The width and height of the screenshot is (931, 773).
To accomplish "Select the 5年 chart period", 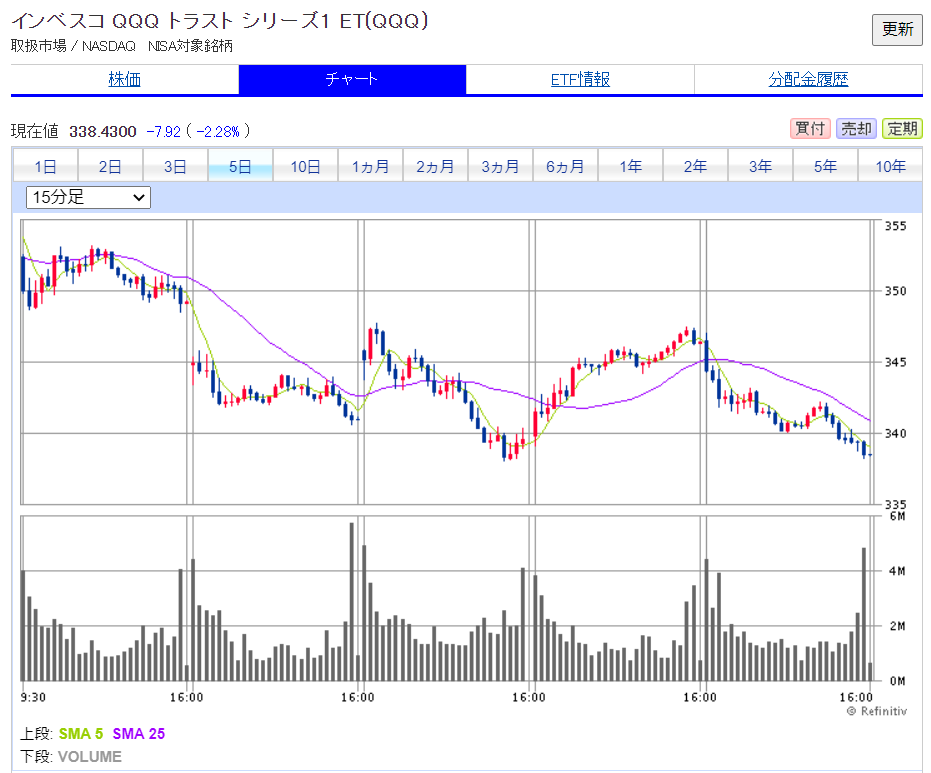I will click(x=825, y=166).
